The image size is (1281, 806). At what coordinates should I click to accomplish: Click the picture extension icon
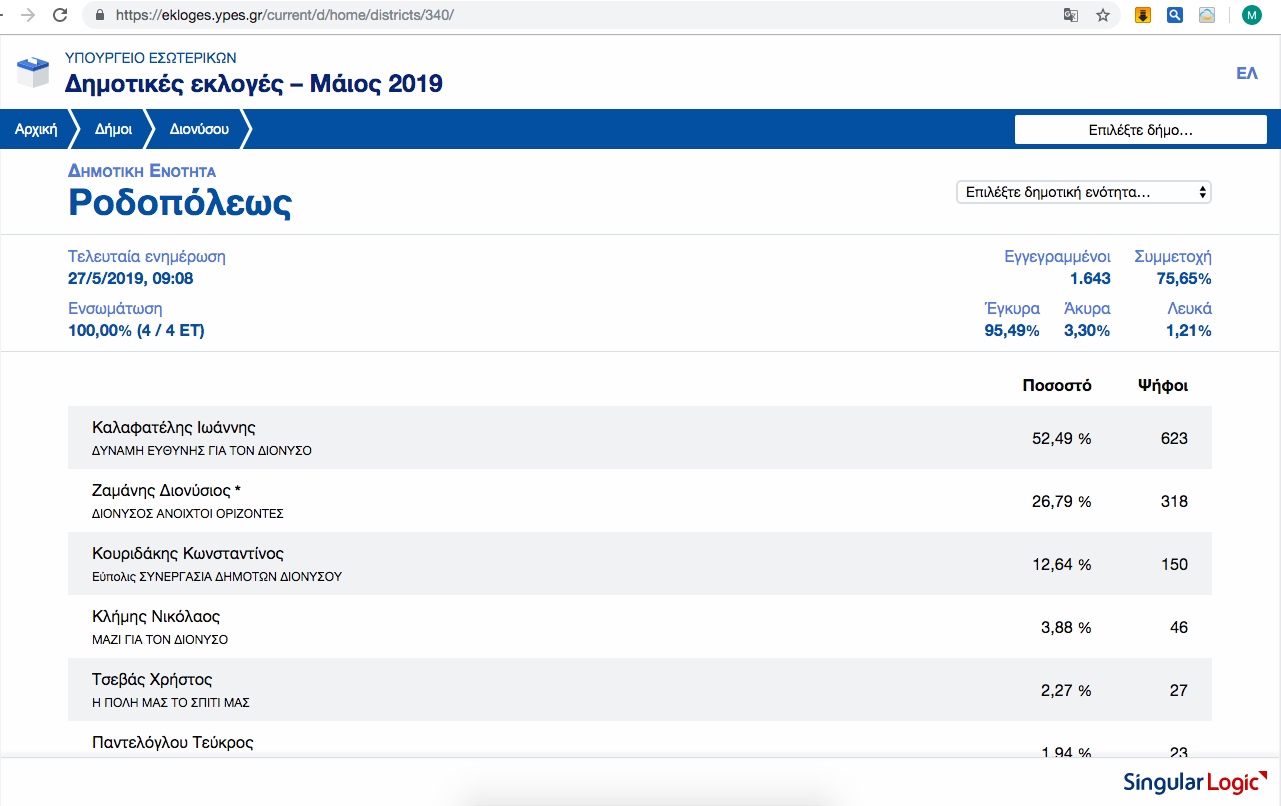[x=1207, y=15]
